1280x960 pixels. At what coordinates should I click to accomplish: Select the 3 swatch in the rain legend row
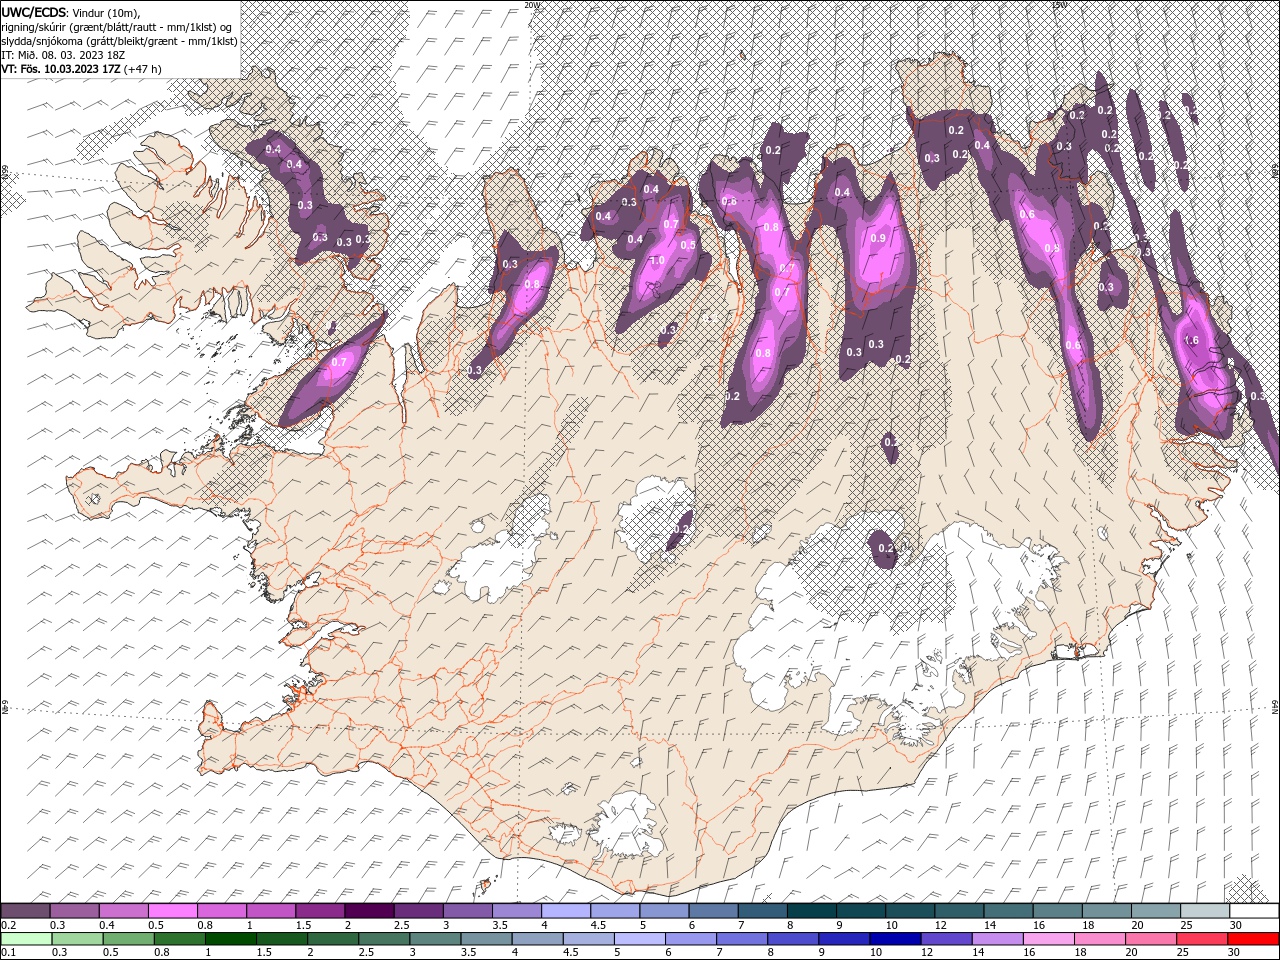(435, 939)
